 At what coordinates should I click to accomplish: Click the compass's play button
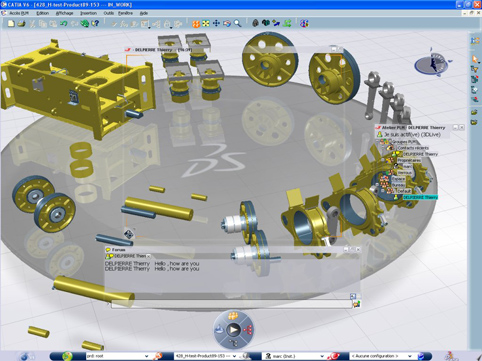coord(234,330)
